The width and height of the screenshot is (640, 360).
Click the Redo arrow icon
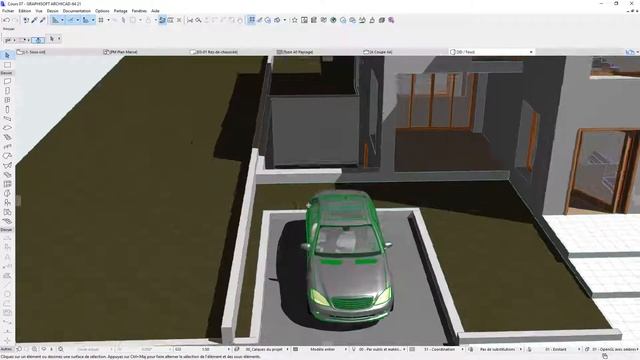[x=15, y=20]
